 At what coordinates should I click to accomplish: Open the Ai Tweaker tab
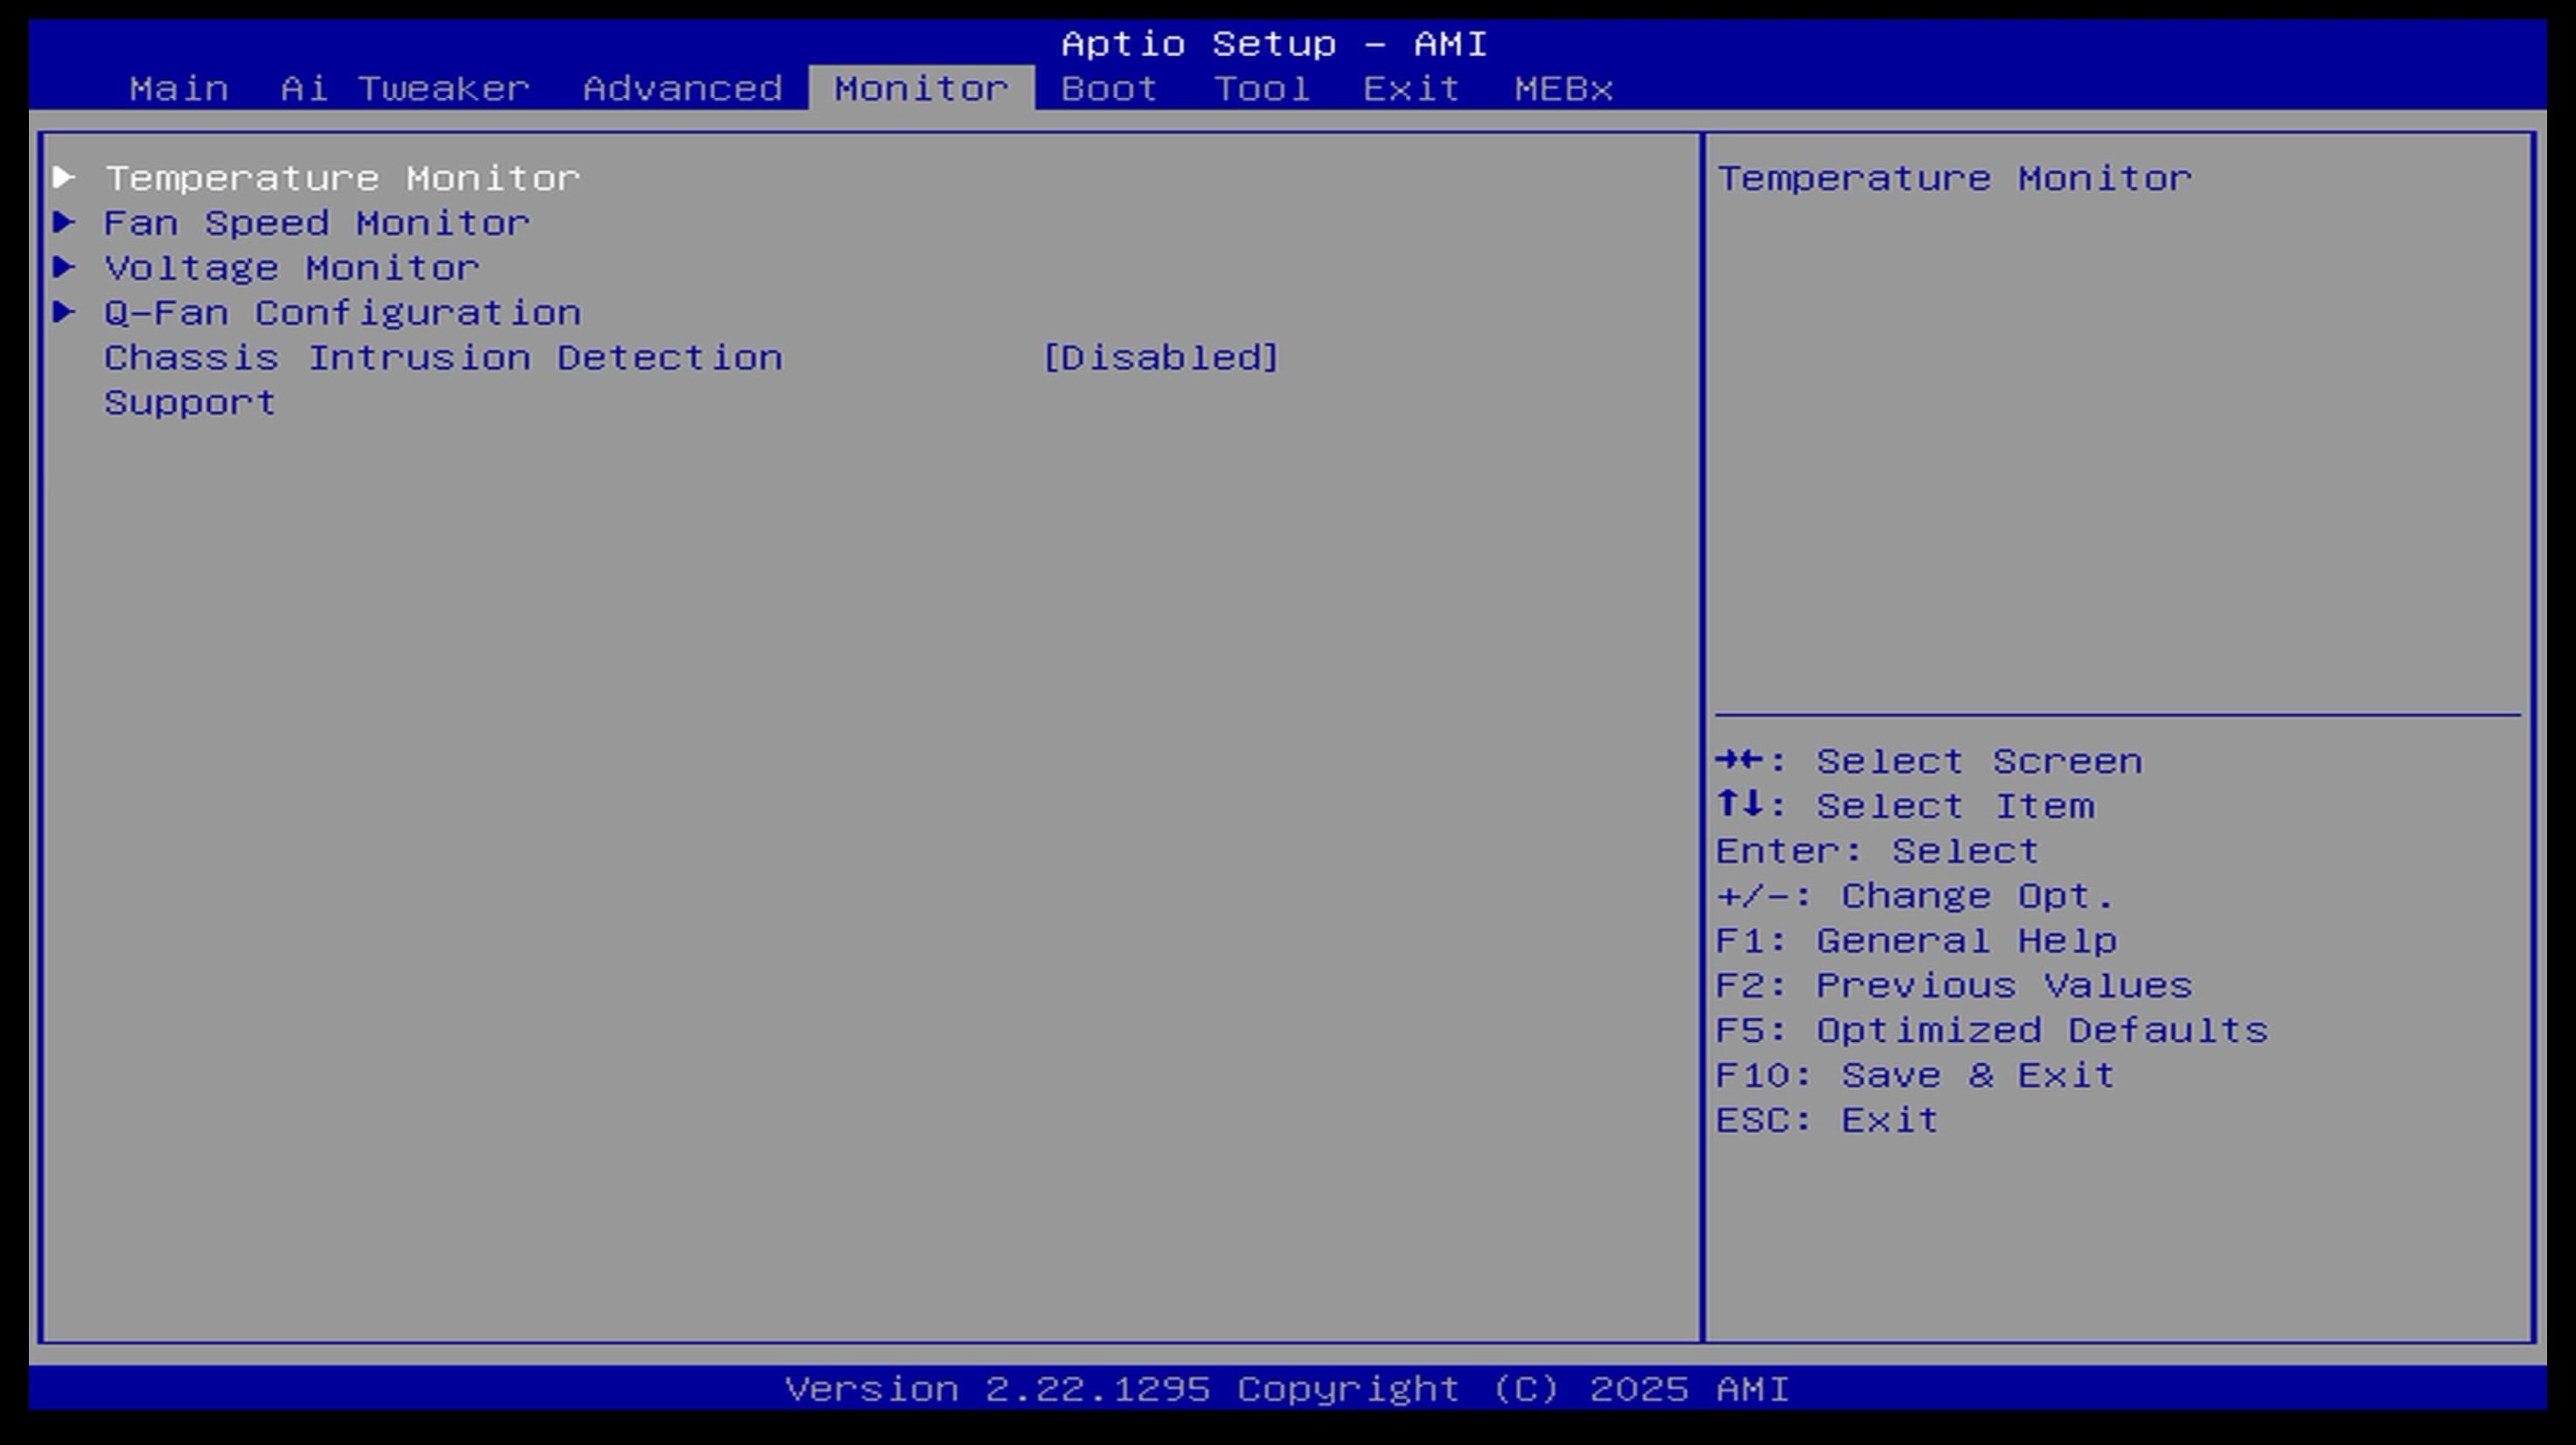tap(405, 89)
